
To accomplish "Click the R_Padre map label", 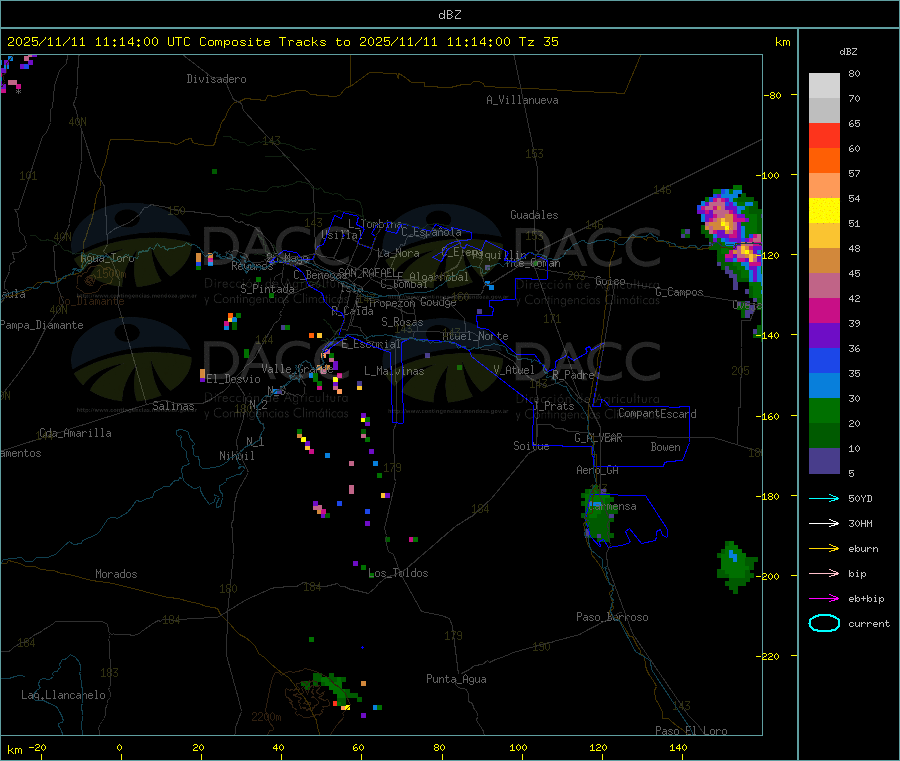I will coord(573,375).
